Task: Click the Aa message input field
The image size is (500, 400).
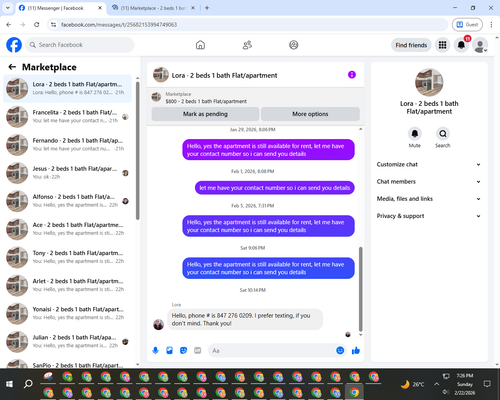Action: tap(272, 350)
